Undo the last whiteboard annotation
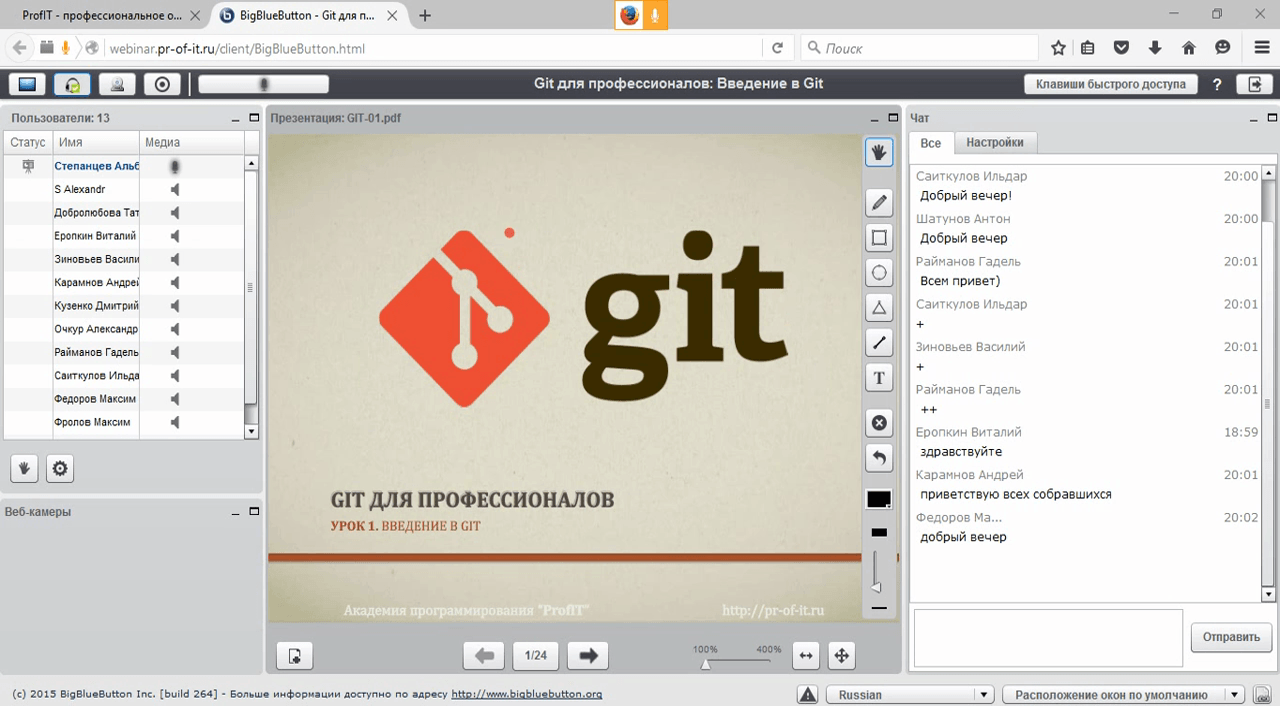 (x=879, y=458)
